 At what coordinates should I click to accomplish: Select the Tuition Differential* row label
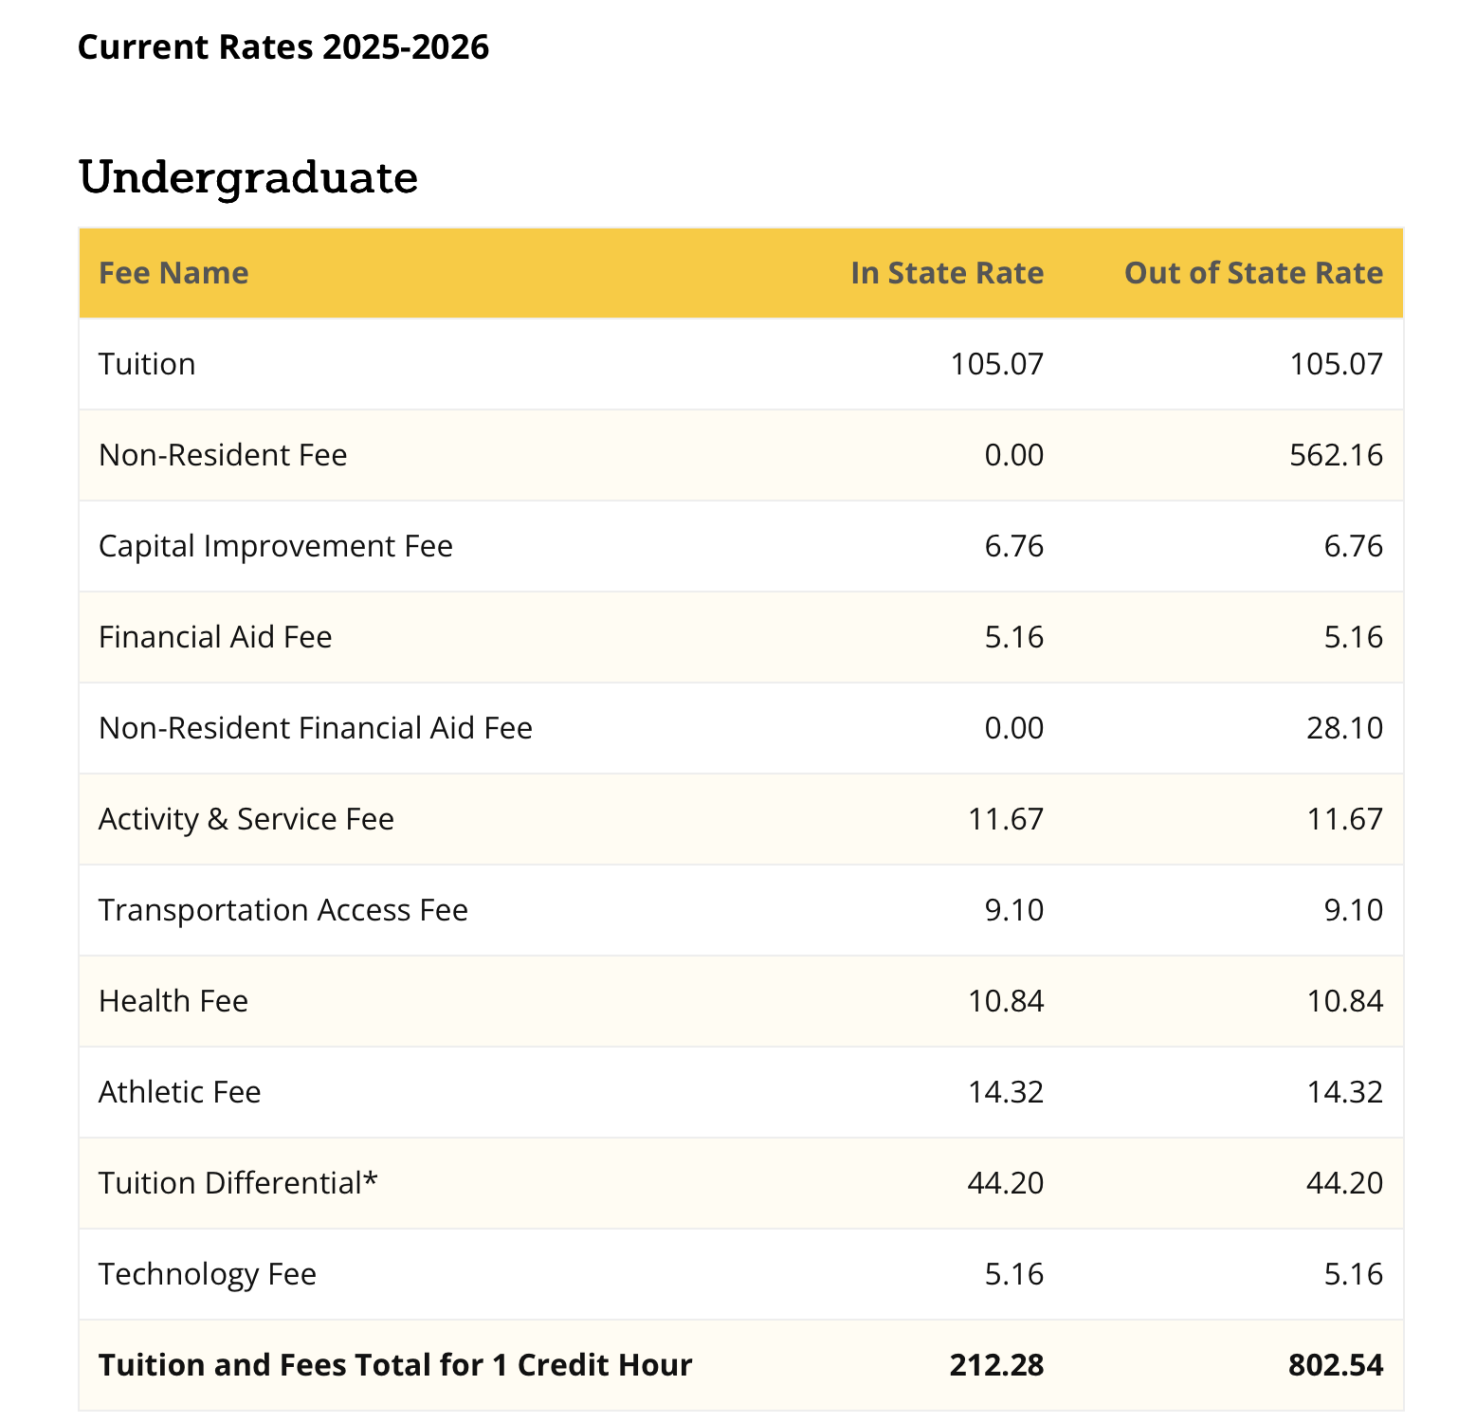[x=238, y=1183]
